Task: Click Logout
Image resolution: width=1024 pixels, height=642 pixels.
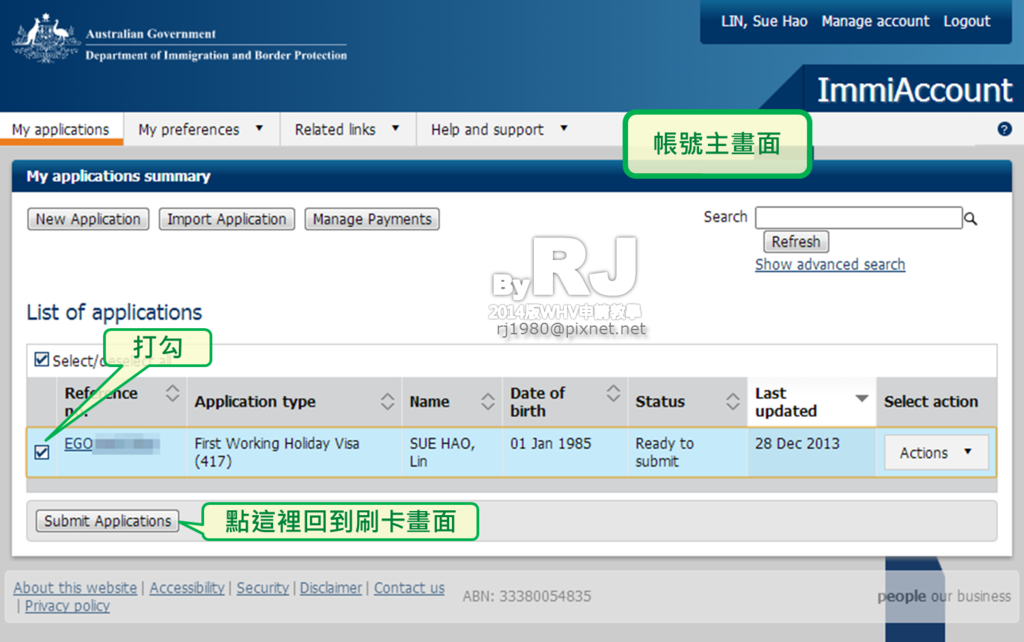Action: tap(967, 22)
